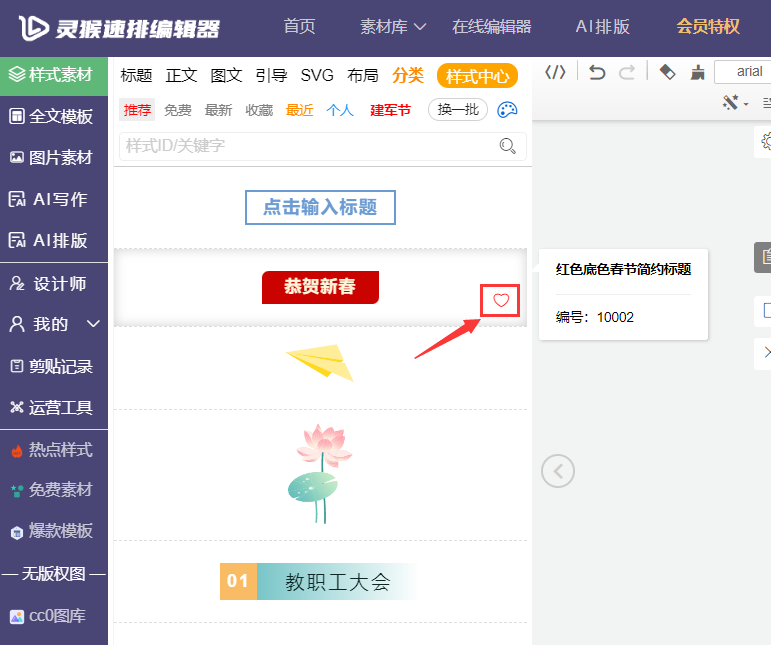Redo the last edit
The width and height of the screenshot is (771, 645).
click(x=626, y=72)
